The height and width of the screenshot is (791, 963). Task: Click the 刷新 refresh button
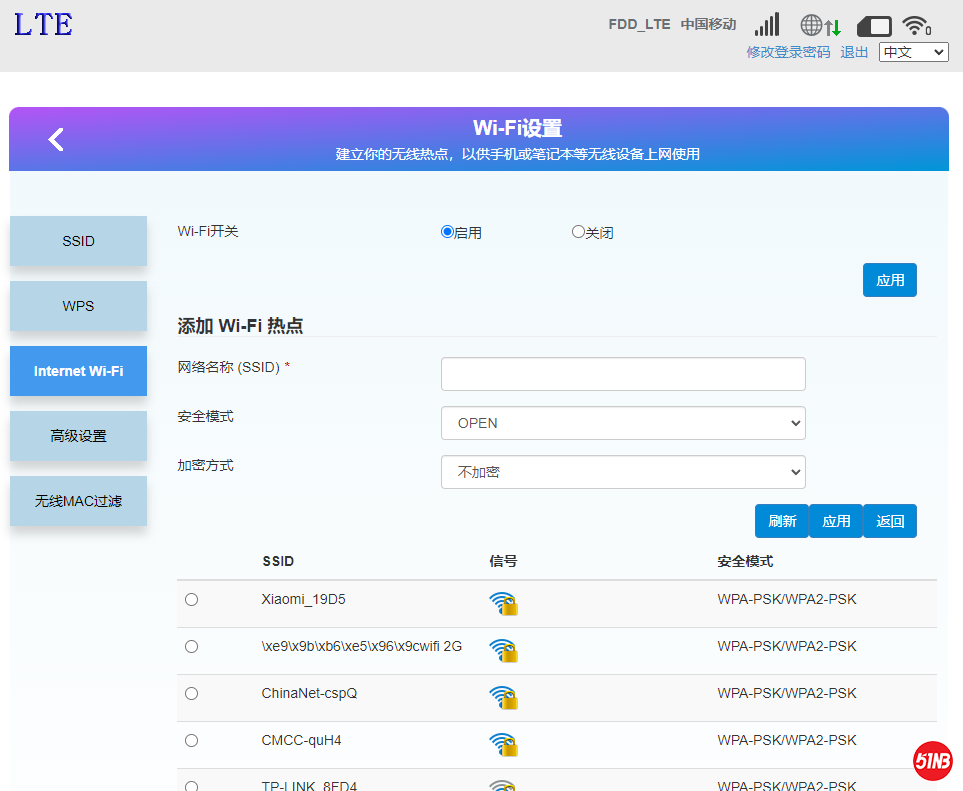[x=781, y=521]
